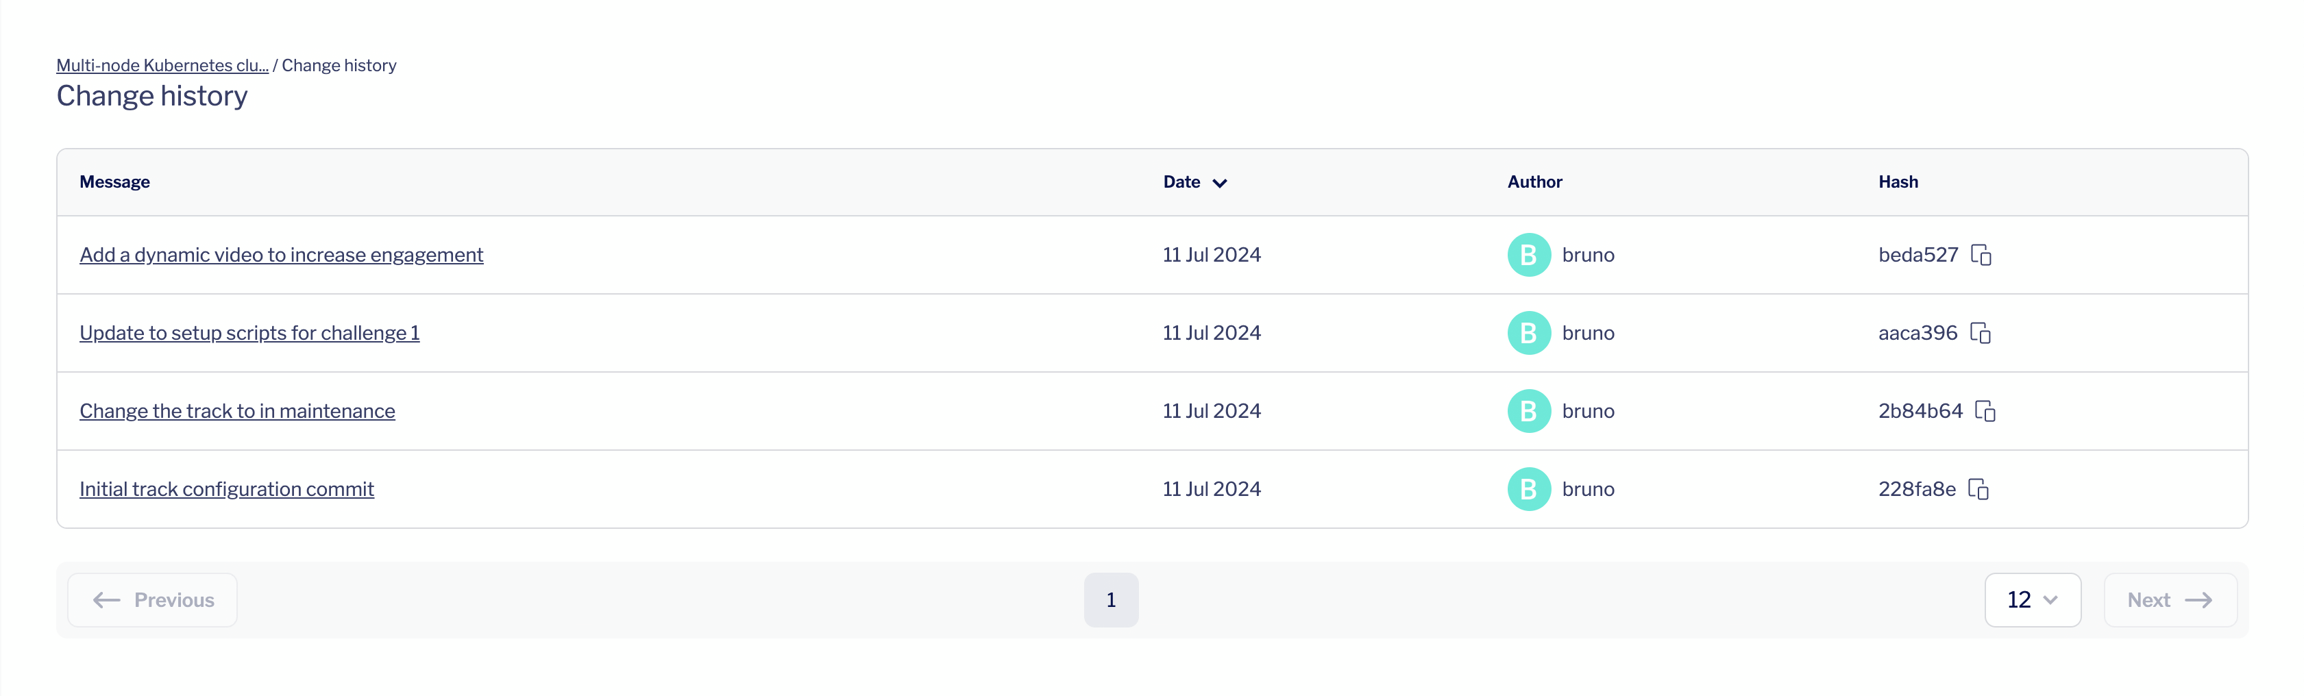
Task: Click the avatar beside the aaca396 commit
Action: [x=1528, y=333]
